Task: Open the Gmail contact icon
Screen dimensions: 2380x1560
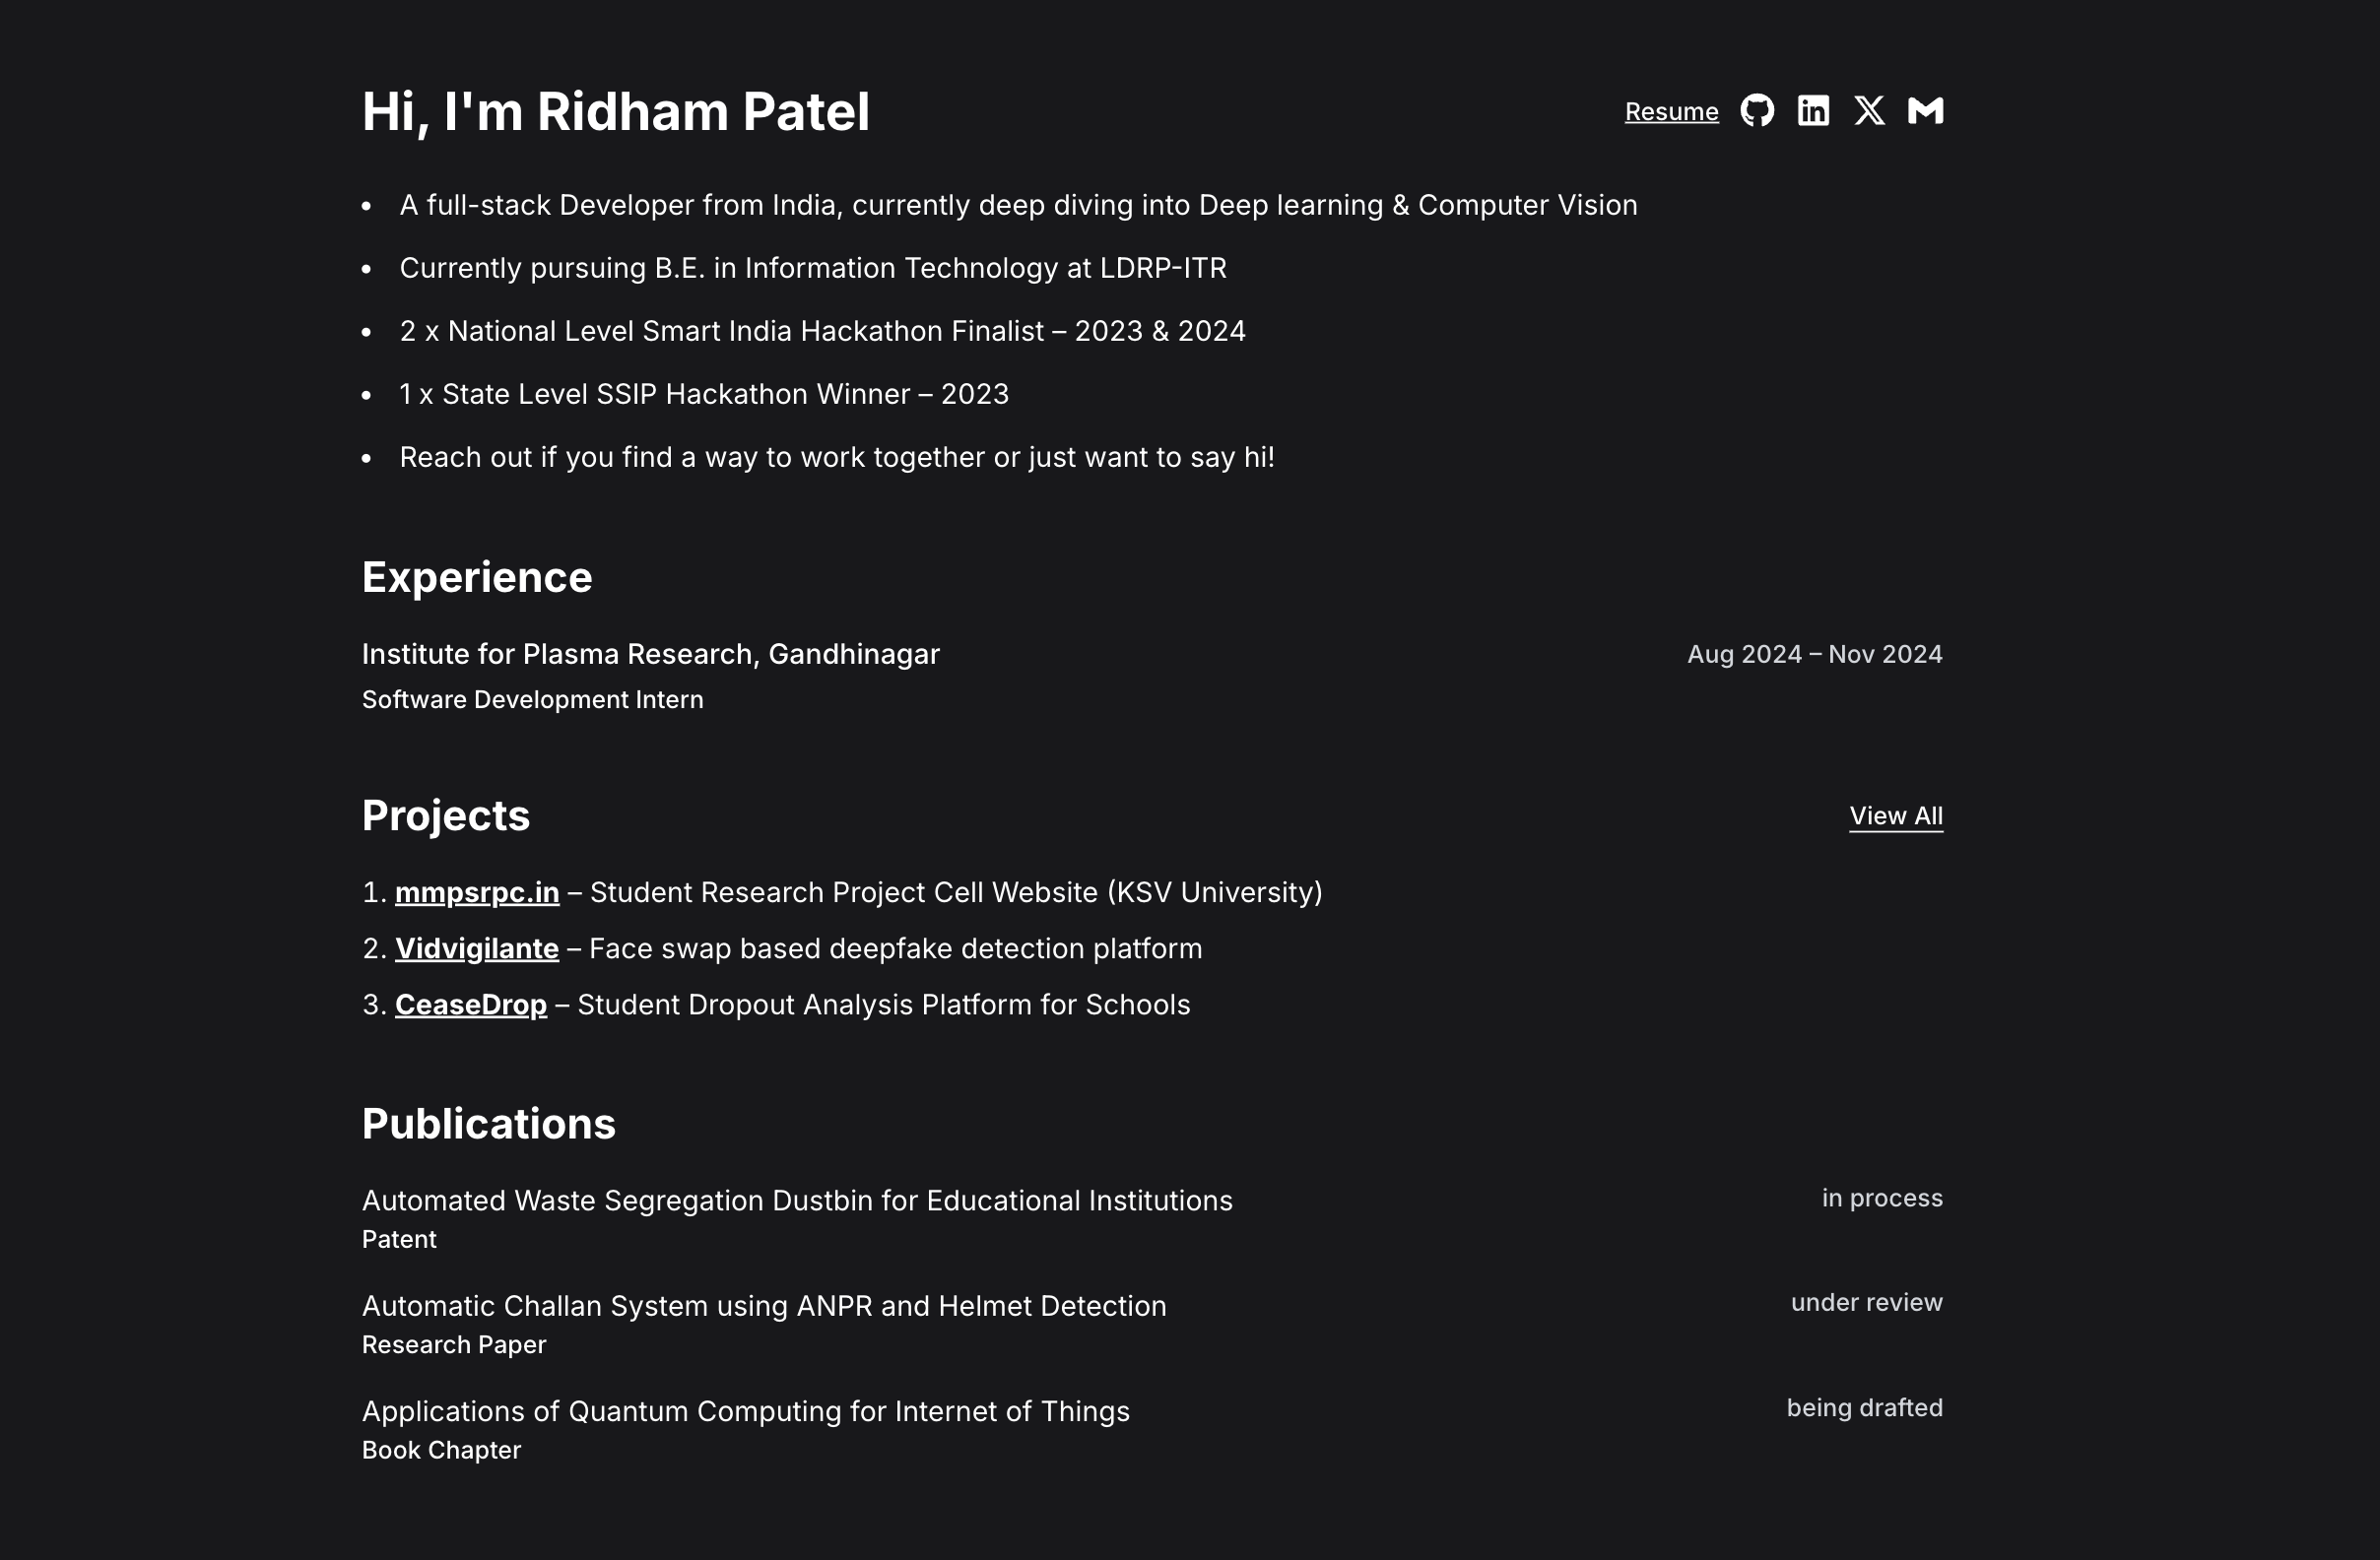Action: (x=1925, y=111)
